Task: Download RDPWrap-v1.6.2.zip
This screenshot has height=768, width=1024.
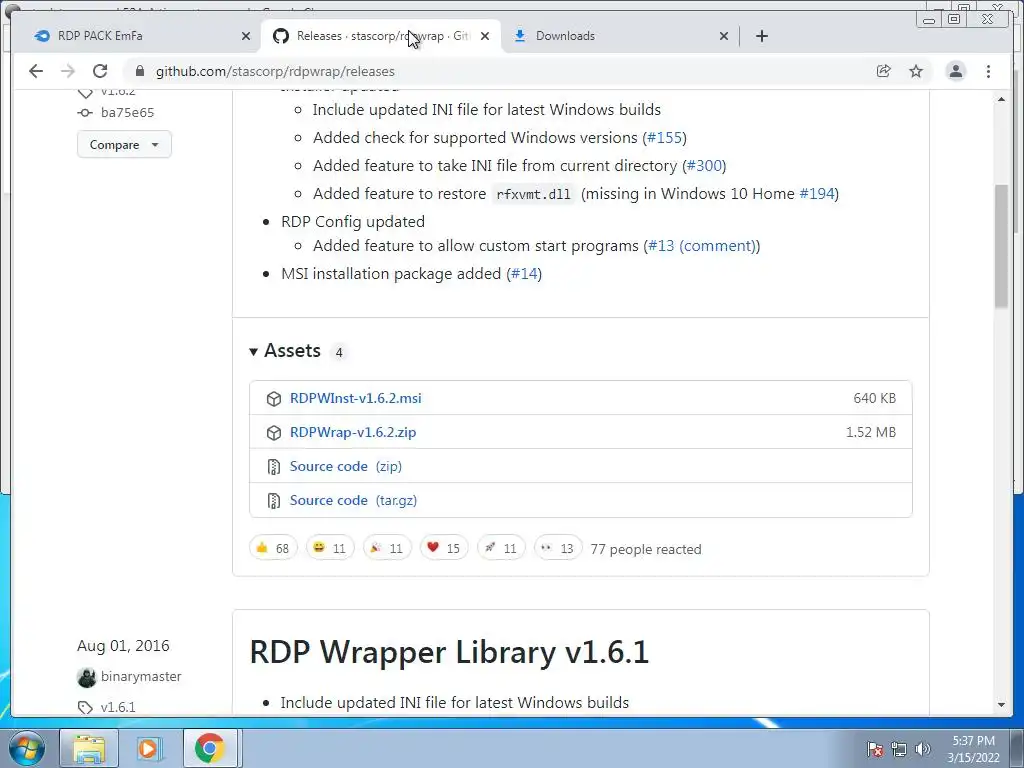Action: [x=353, y=432]
